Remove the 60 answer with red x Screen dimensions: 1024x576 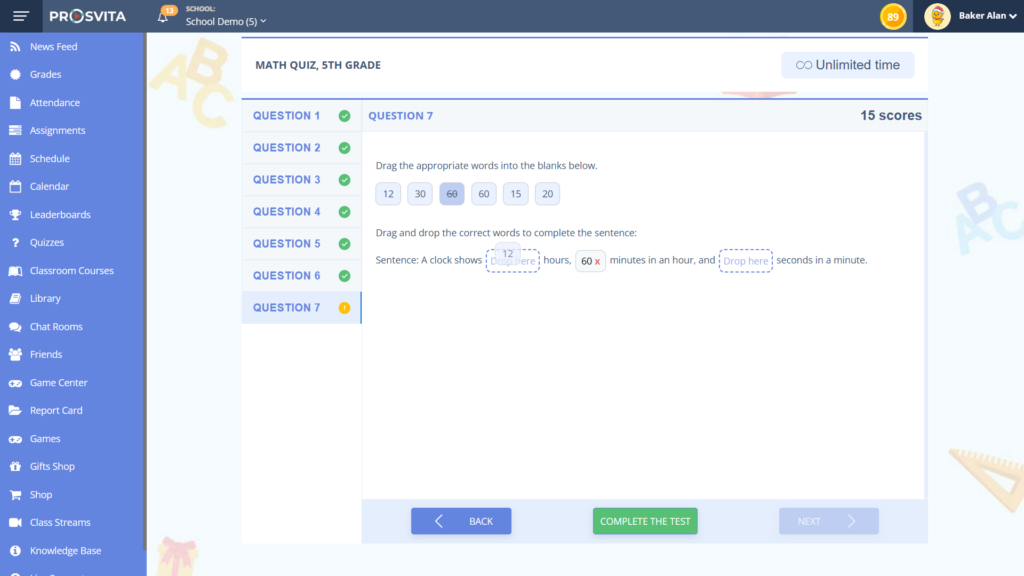pyautogui.click(x=598, y=262)
